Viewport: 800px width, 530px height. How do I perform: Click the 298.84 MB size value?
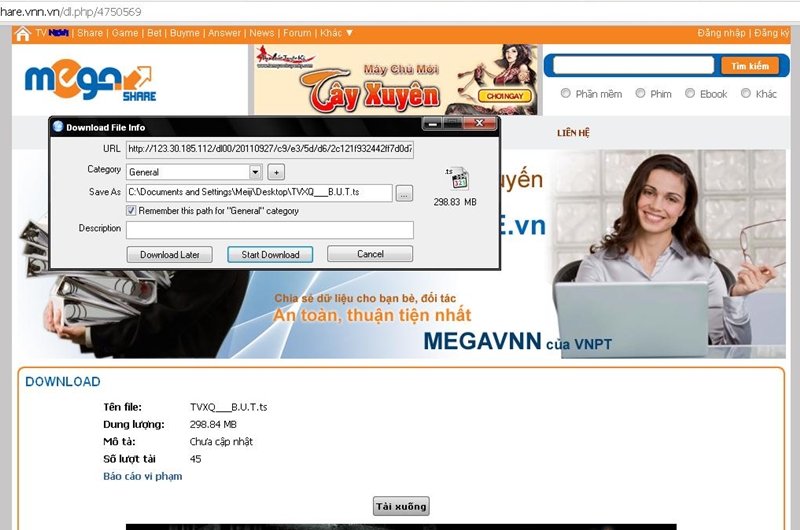[x=213, y=424]
